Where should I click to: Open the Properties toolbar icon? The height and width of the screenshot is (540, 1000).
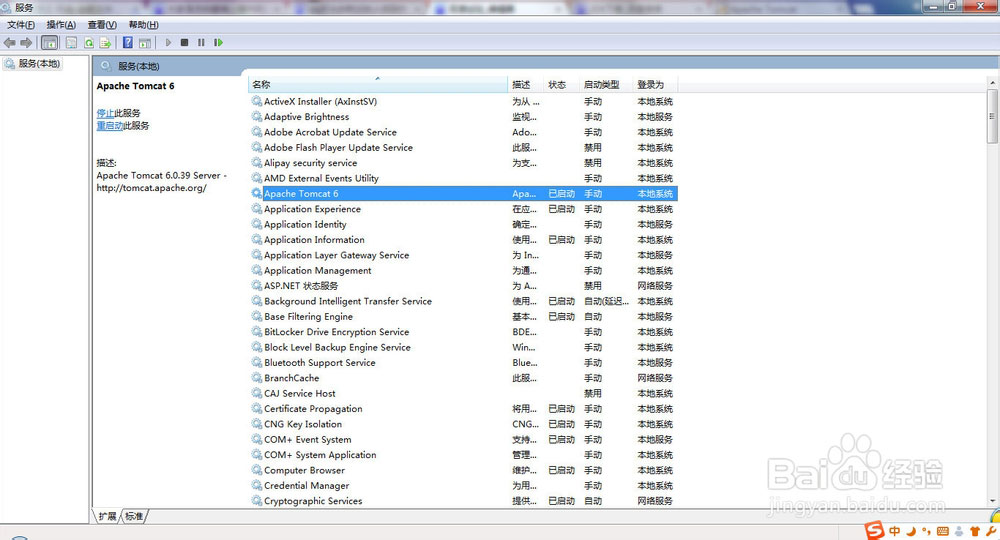coord(71,43)
